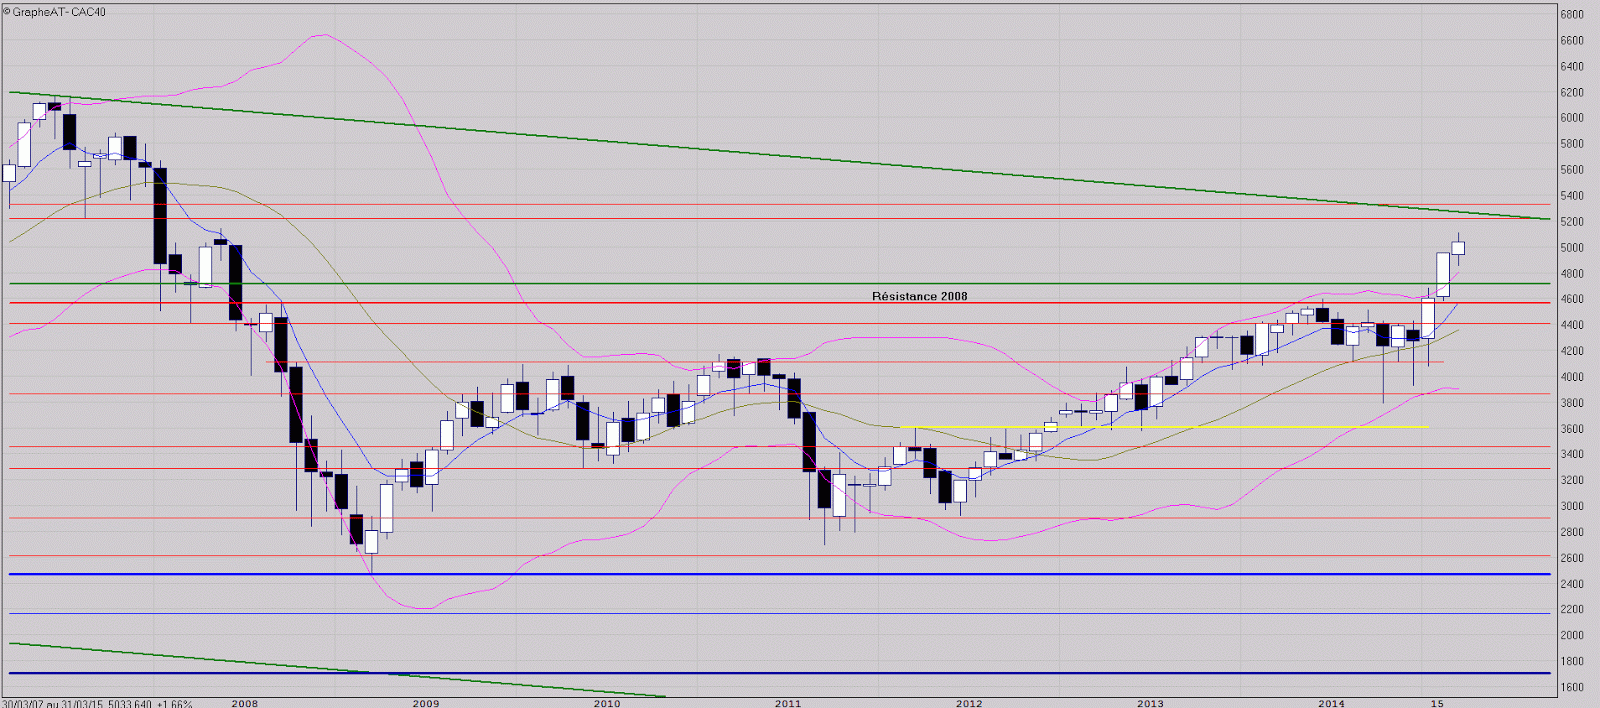Click the 2010 year label on time axis
Image resolution: width=1600 pixels, height=708 pixels.
coord(607,703)
